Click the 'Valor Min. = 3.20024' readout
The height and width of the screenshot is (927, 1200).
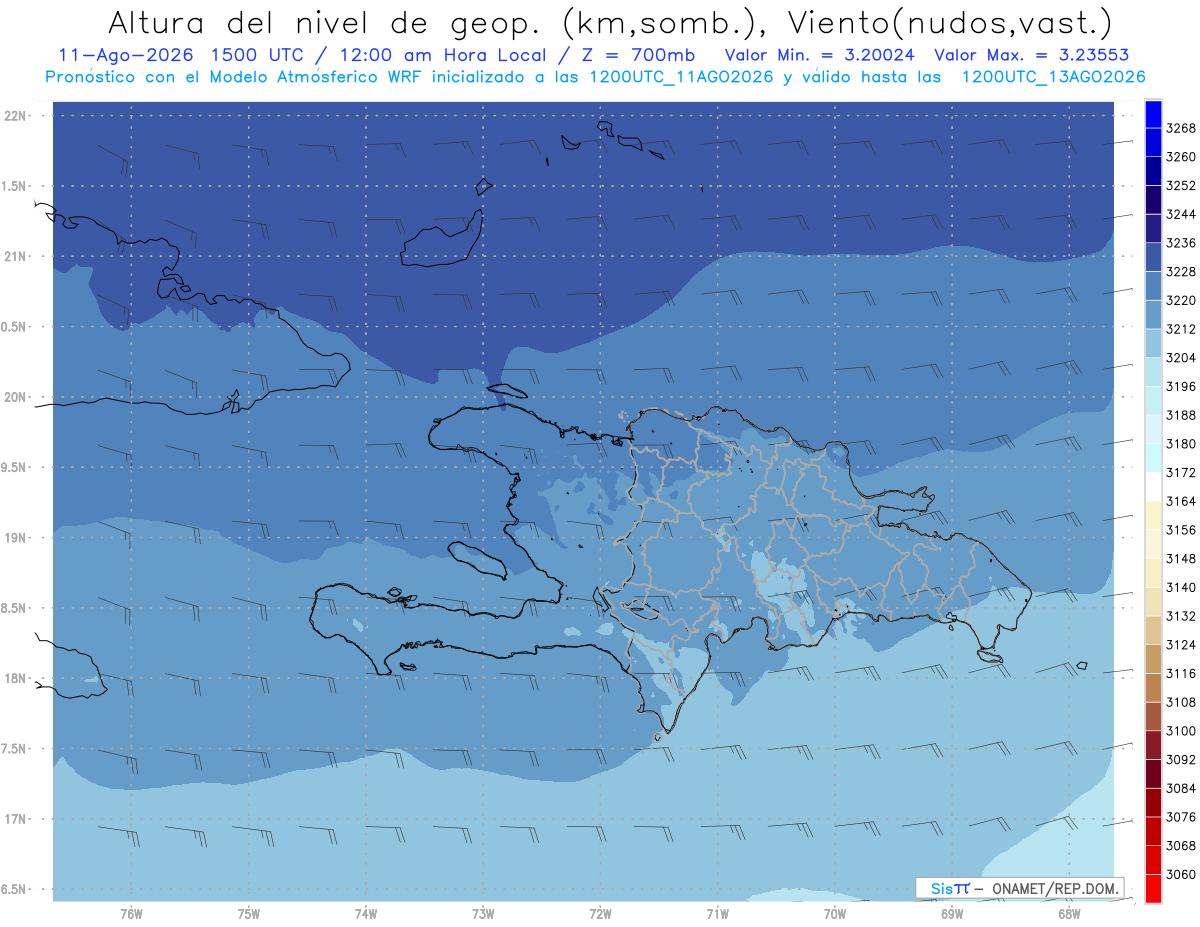[820, 56]
